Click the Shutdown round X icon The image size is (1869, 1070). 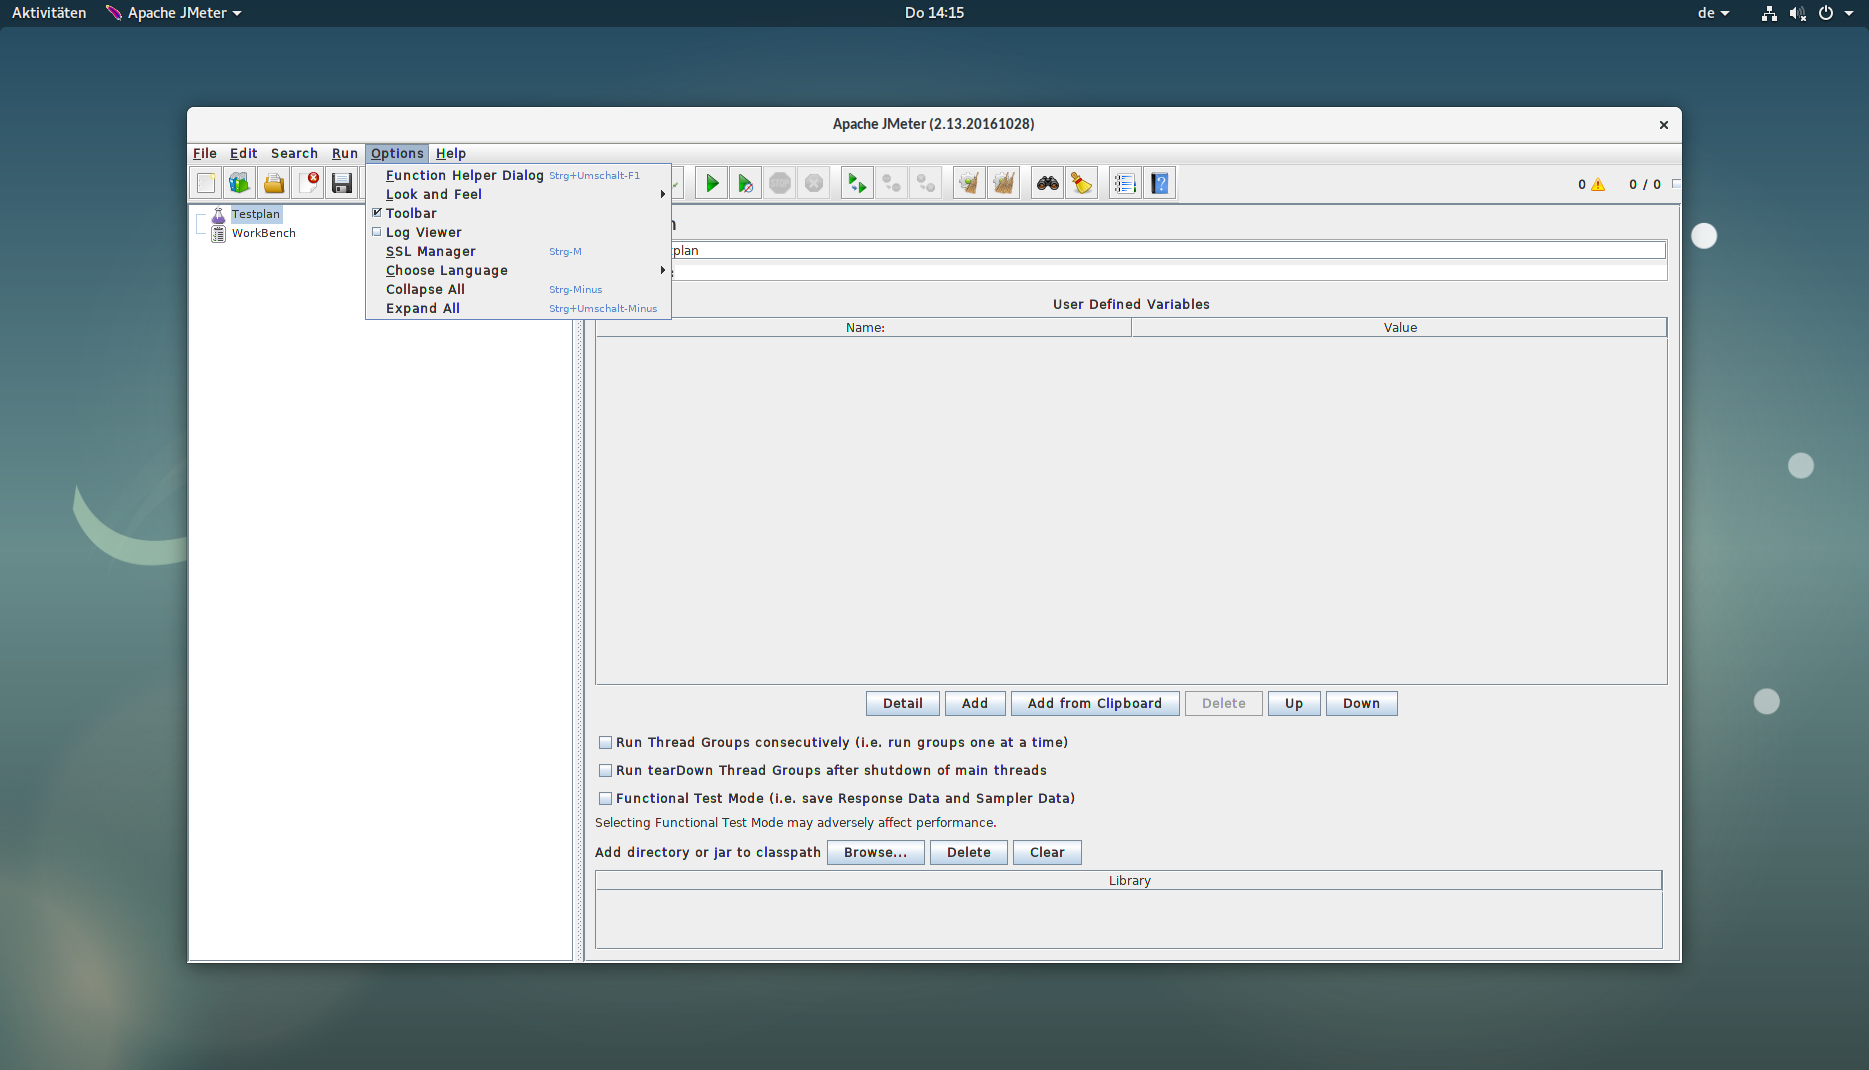814,183
